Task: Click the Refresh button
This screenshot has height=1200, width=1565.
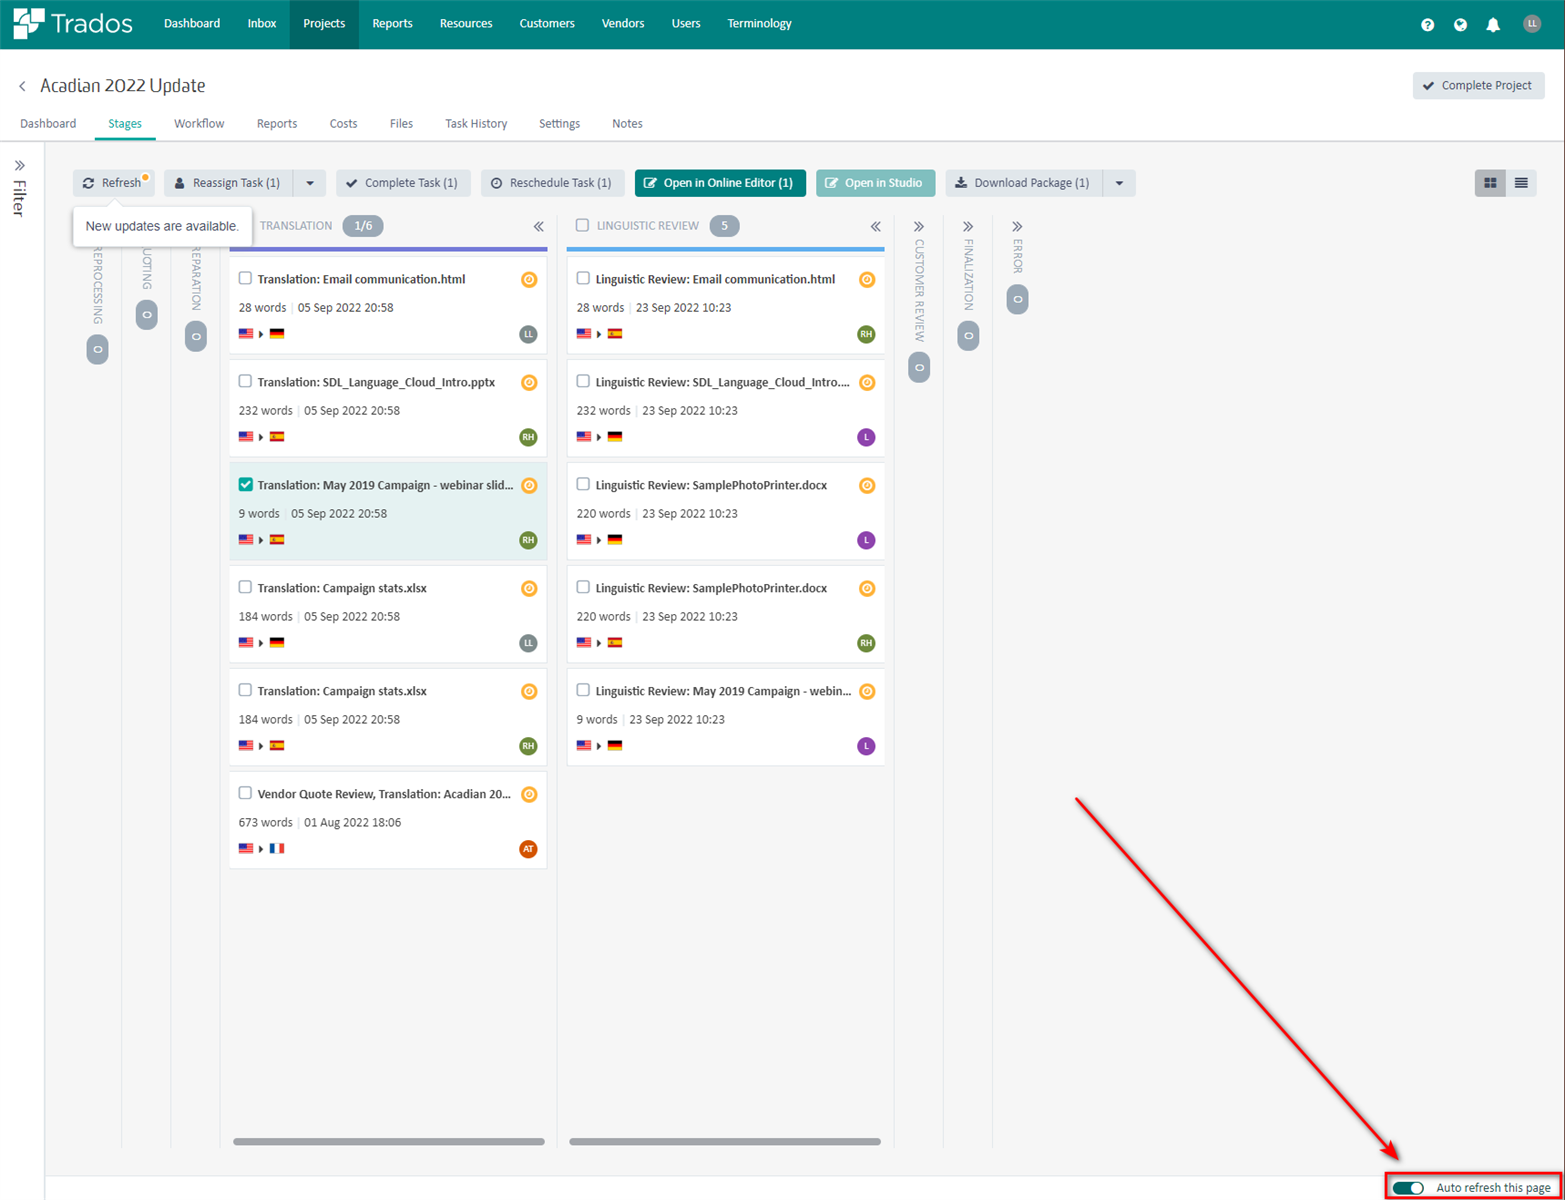Action: point(113,183)
